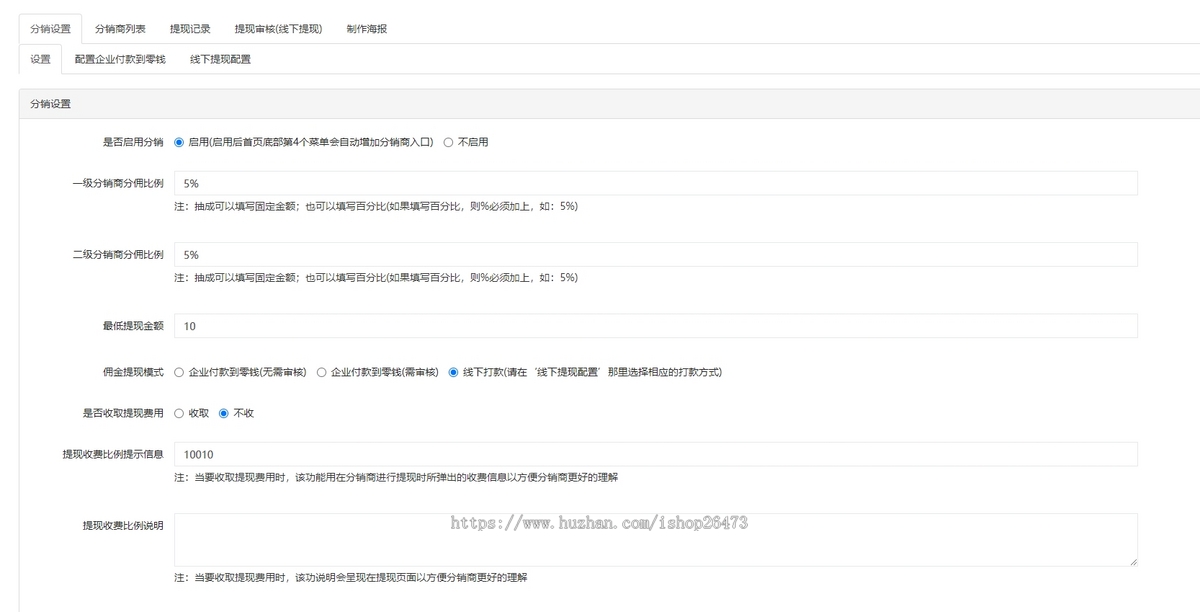Click the 最低提现金额 input field

point(656,326)
